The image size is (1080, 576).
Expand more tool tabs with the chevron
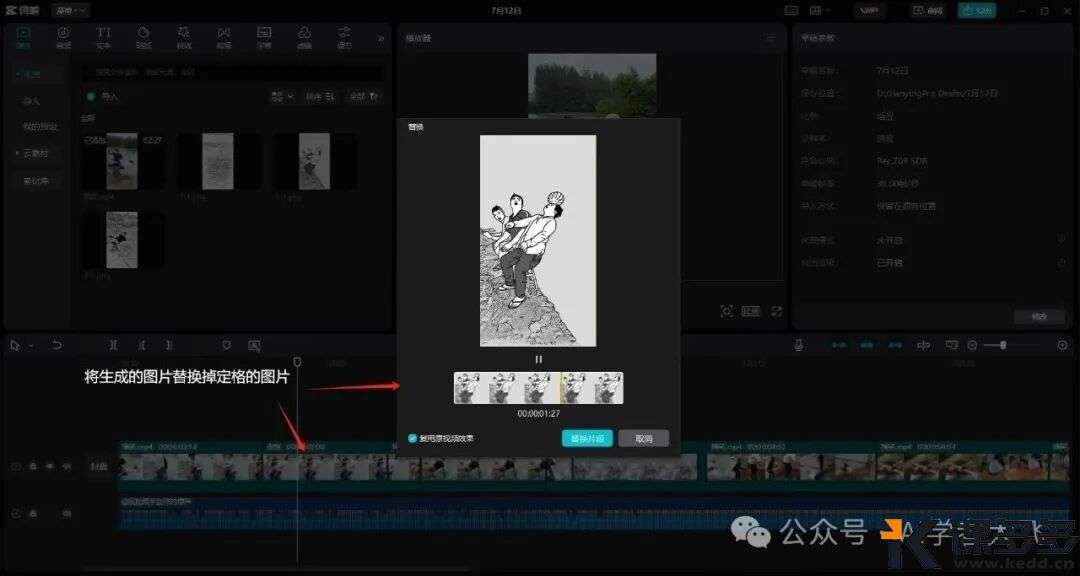click(x=380, y=38)
